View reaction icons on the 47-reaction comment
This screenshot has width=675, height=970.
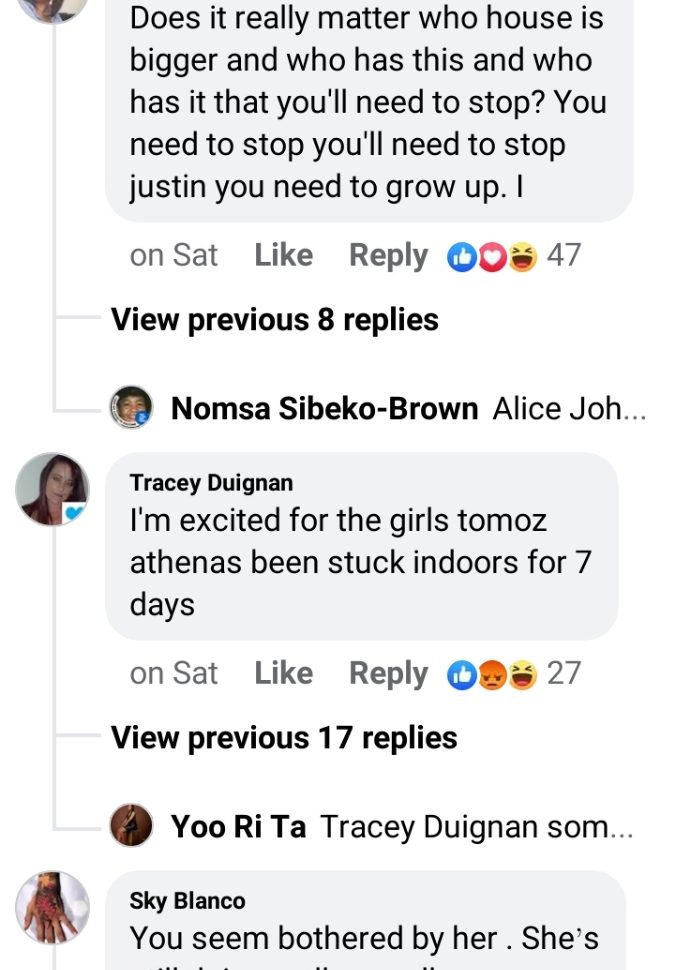pos(492,256)
